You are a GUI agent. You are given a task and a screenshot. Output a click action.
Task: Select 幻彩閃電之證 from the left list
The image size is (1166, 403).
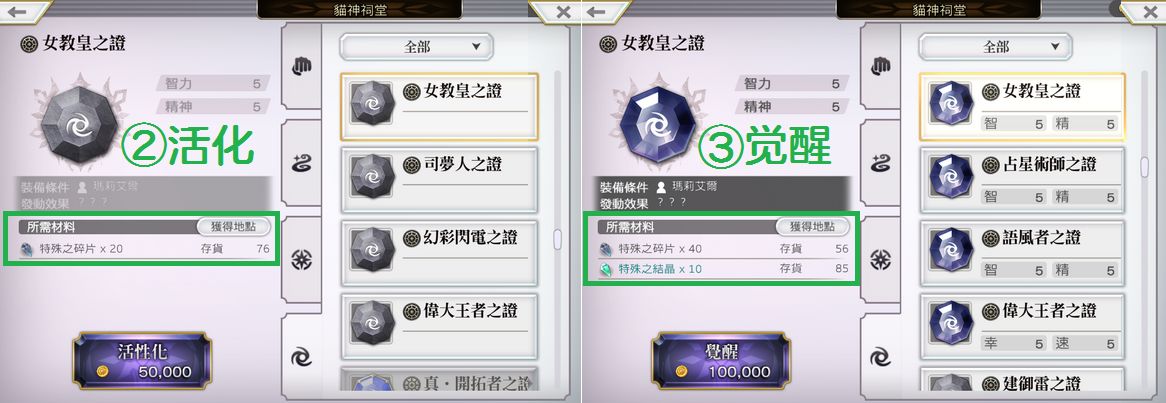click(439, 253)
